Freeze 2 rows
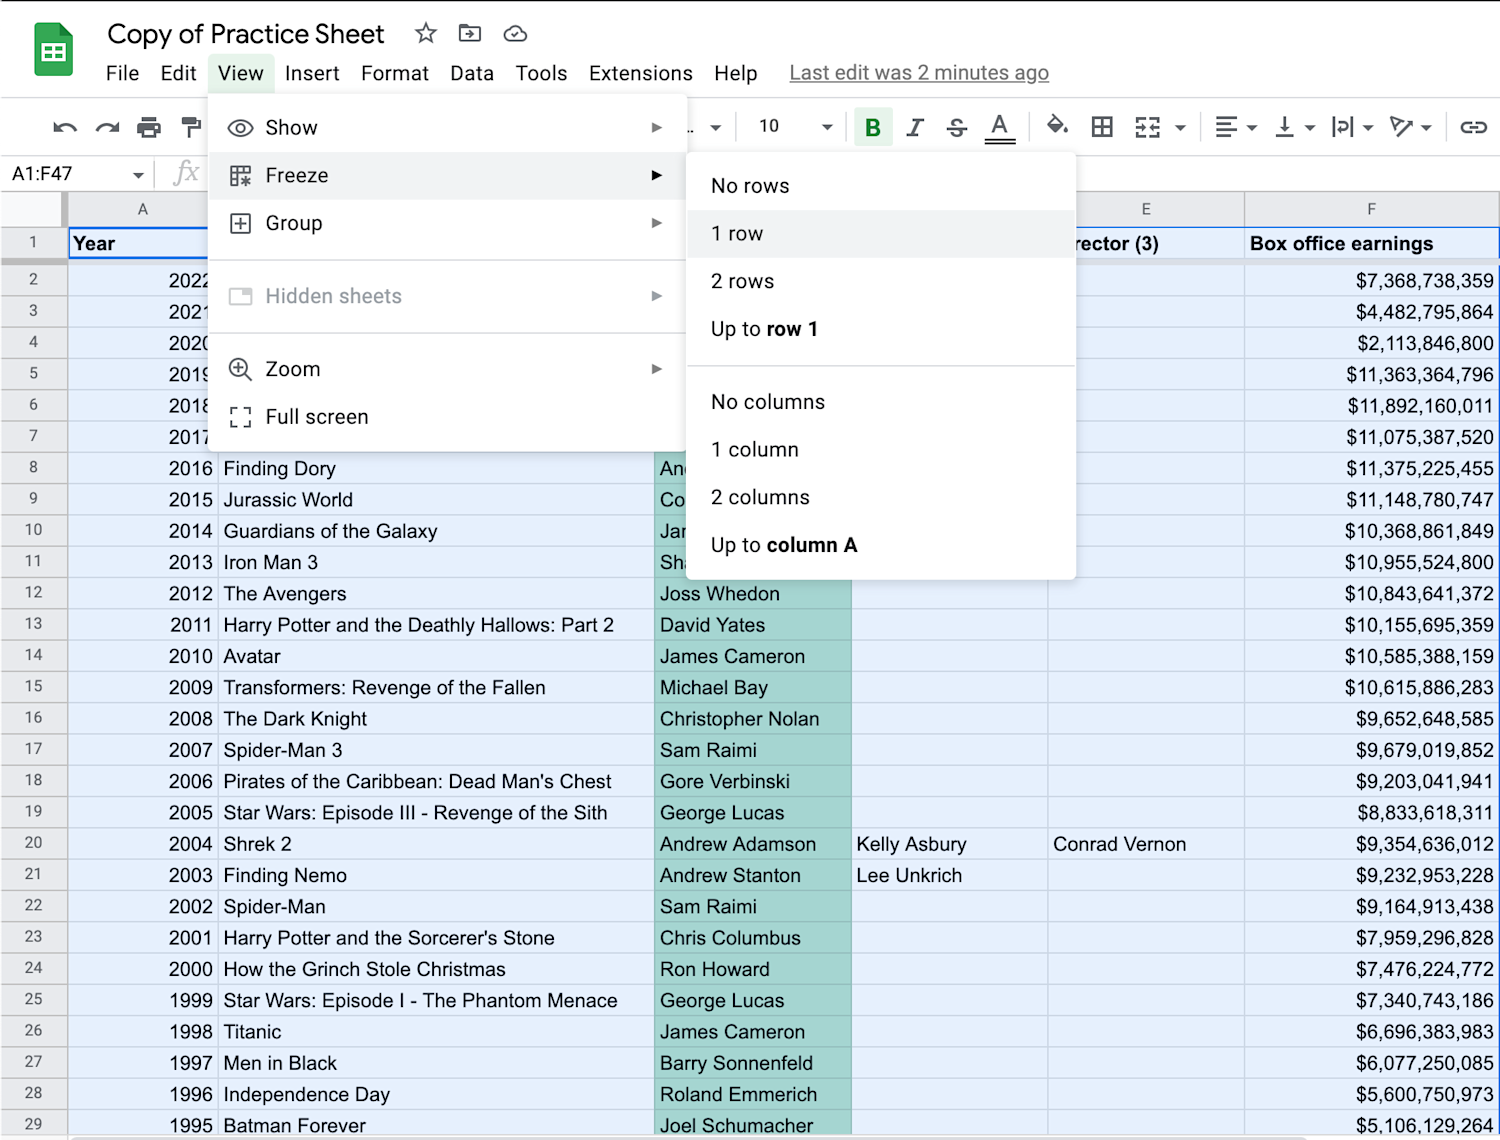Viewport: 1500px width, 1140px height. coord(881,282)
